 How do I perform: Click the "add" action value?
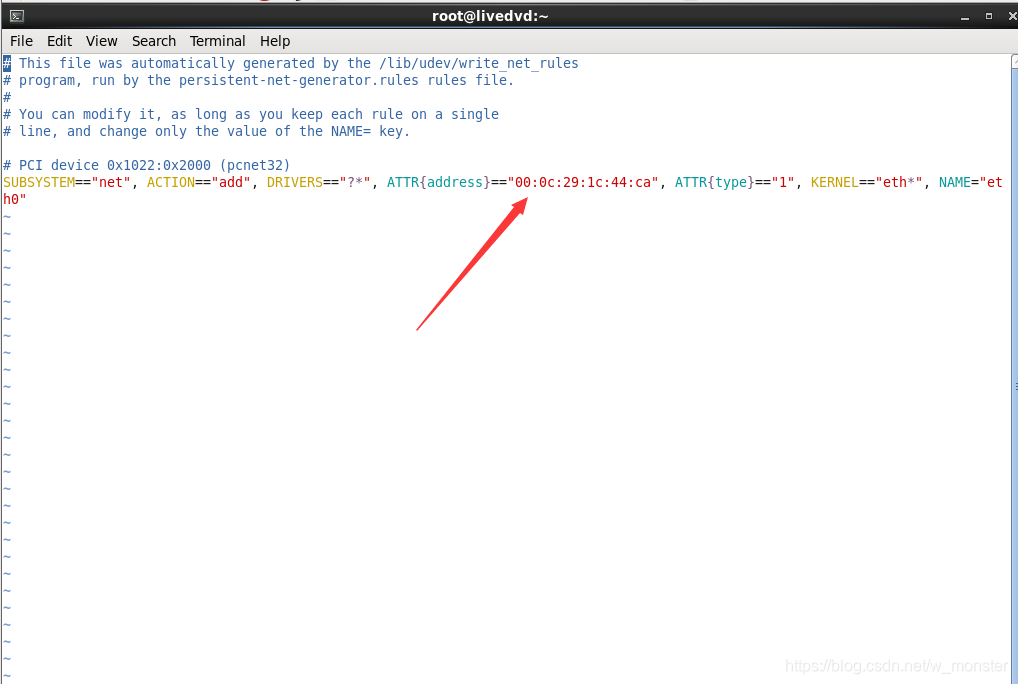click(230, 182)
